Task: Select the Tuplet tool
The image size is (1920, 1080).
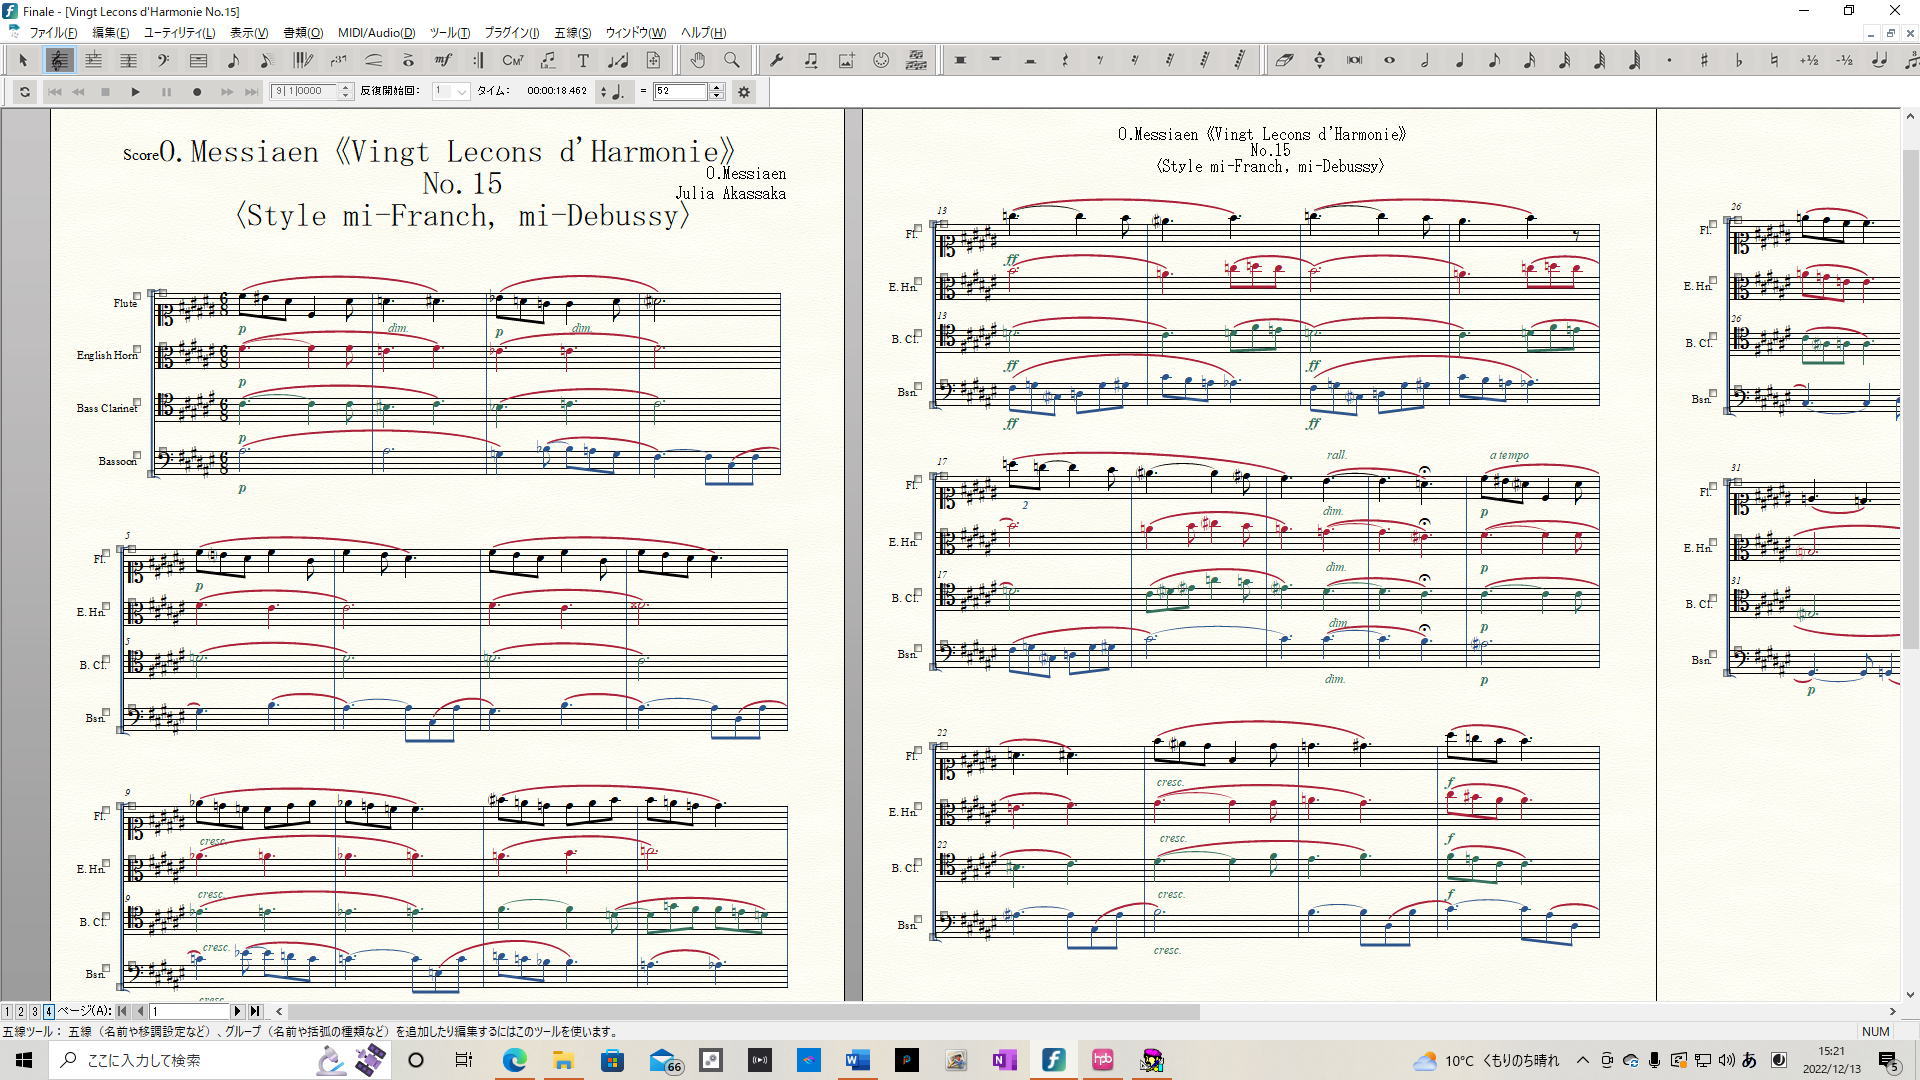Action: point(338,60)
